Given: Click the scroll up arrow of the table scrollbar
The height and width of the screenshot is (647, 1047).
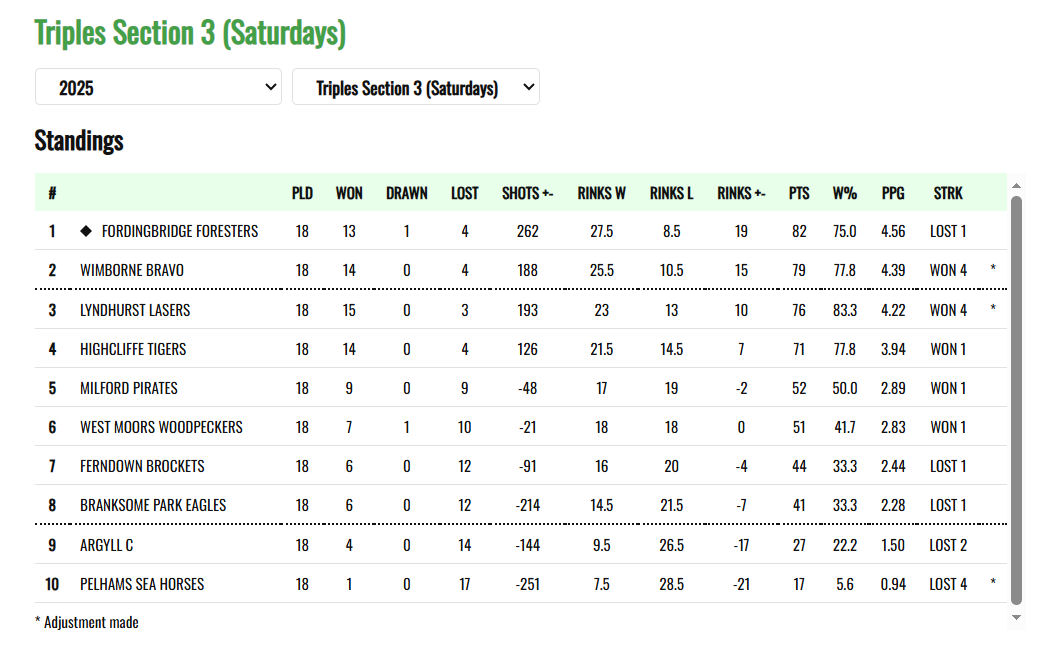Looking at the screenshot, I should 1017,186.
